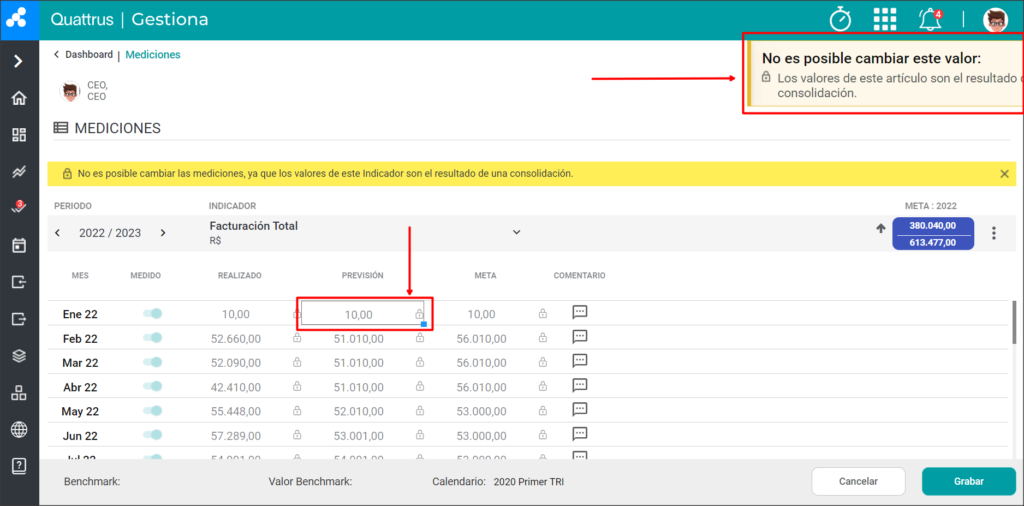The width and height of the screenshot is (1024, 506).
Task: Go to Home in the sidebar
Action: [19, 99]
